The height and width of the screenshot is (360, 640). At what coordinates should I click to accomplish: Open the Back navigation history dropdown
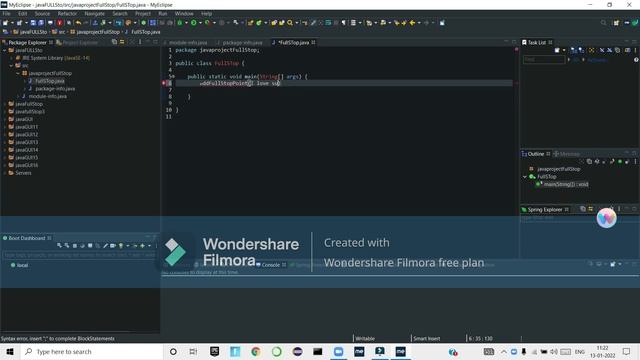(419, 23)
